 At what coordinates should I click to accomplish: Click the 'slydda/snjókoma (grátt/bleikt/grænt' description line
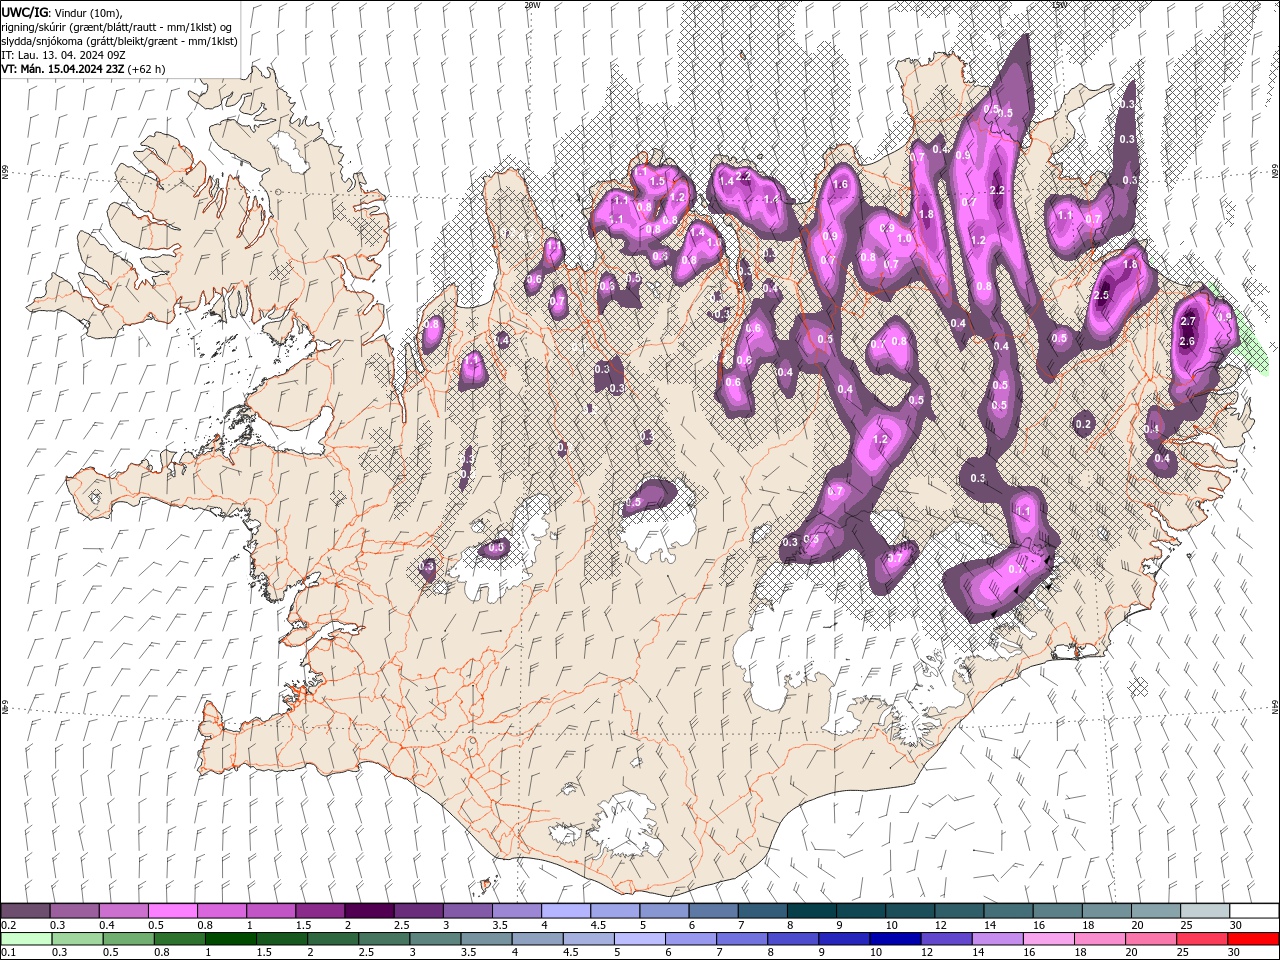coord(120,41)
